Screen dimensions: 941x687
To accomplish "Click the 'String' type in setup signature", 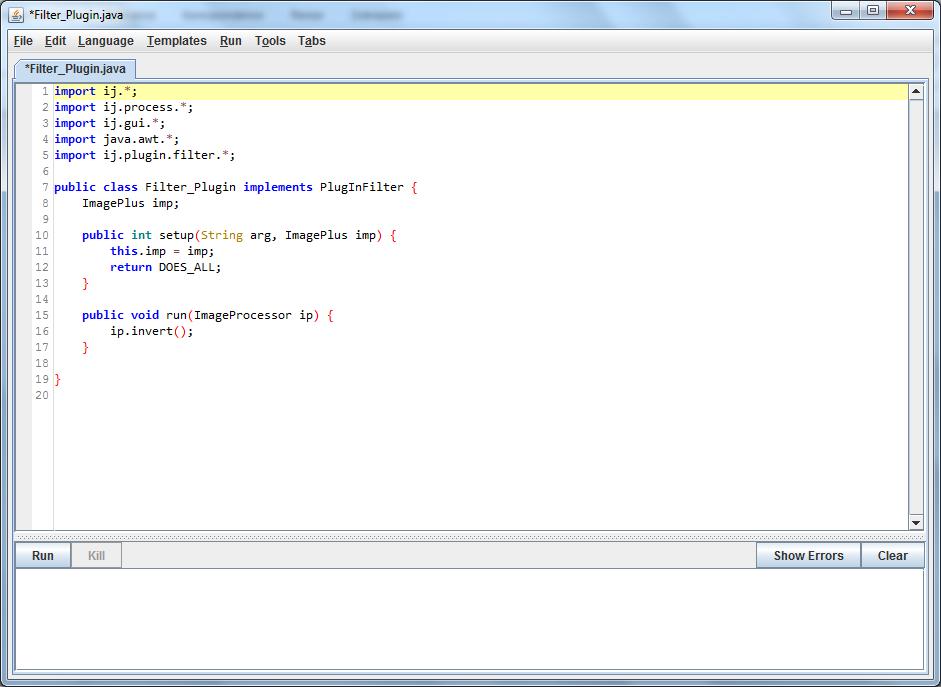I will tap(221, 235).
